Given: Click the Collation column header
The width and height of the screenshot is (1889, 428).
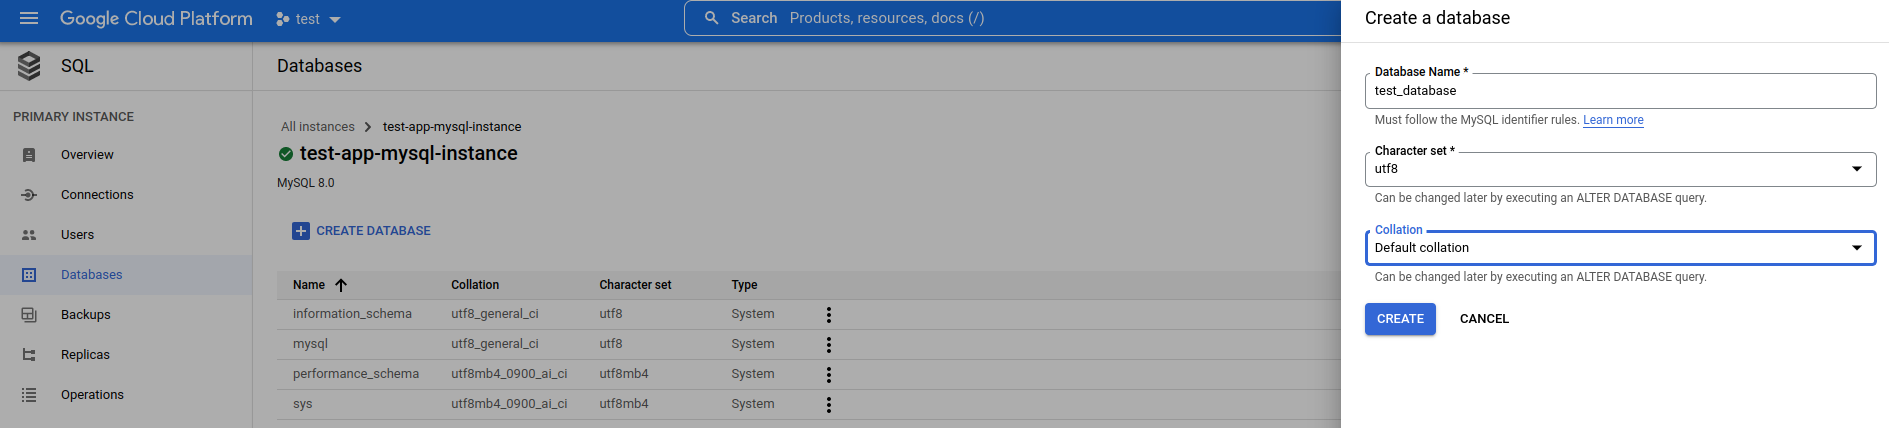Looking at the screenshot, I should pos(475,285).
